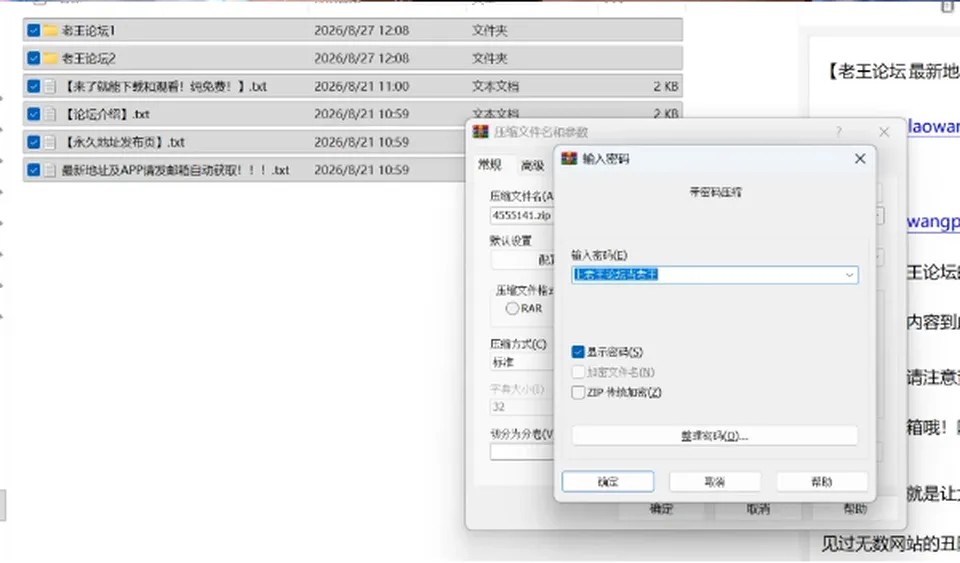Close the 输入密码 dialog
Image resolution: width=960 pixels, height=563 pixels.
(x=860, y=159)
